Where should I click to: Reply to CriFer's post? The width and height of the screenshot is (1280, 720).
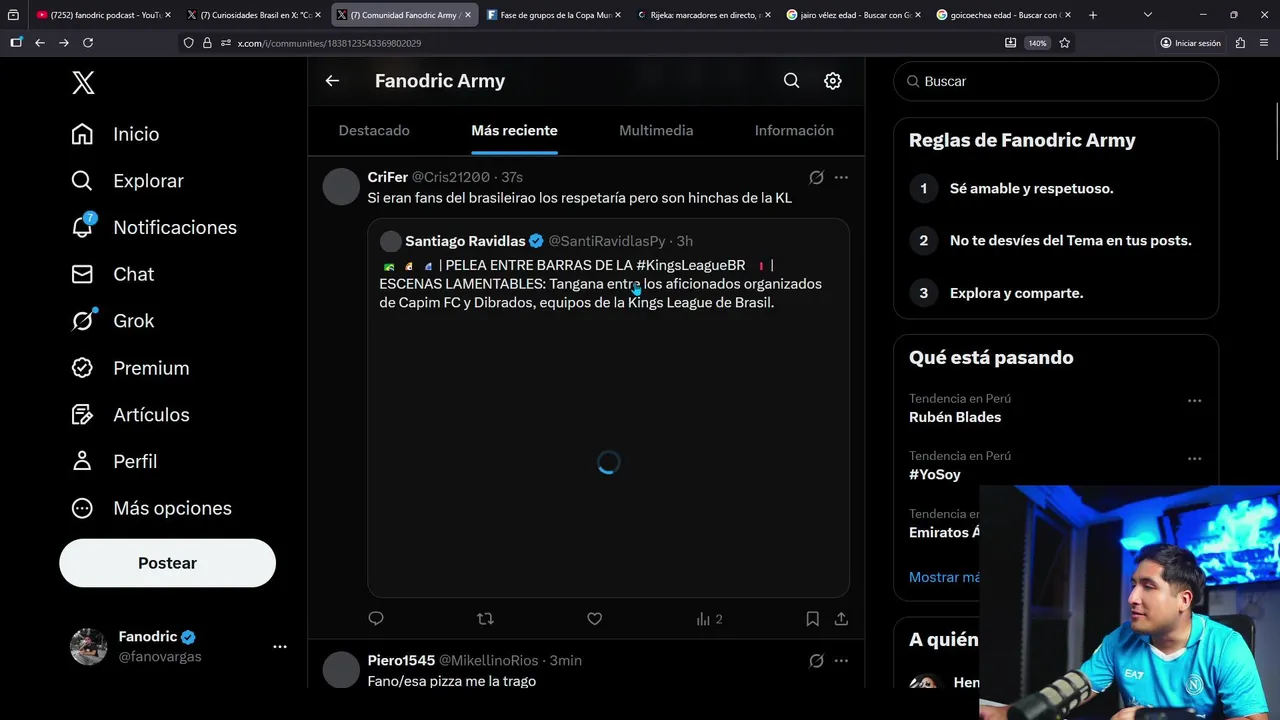pyautogui.click(x=376, y=619)
